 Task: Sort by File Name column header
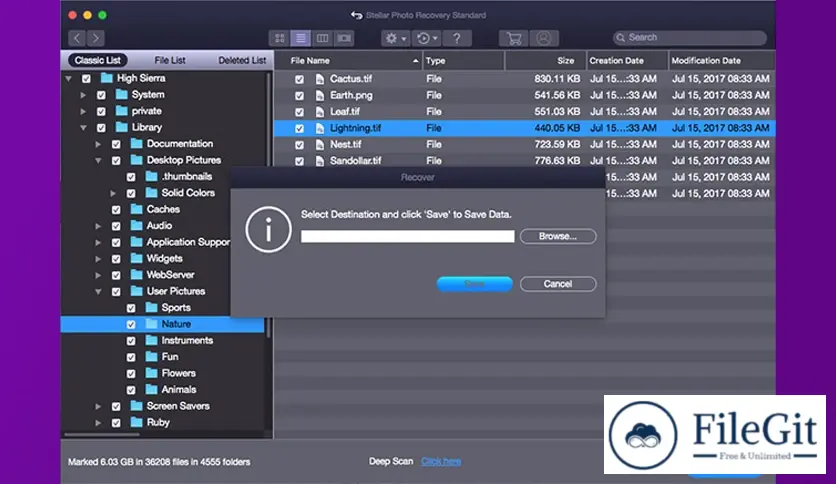tap(349, 61)
